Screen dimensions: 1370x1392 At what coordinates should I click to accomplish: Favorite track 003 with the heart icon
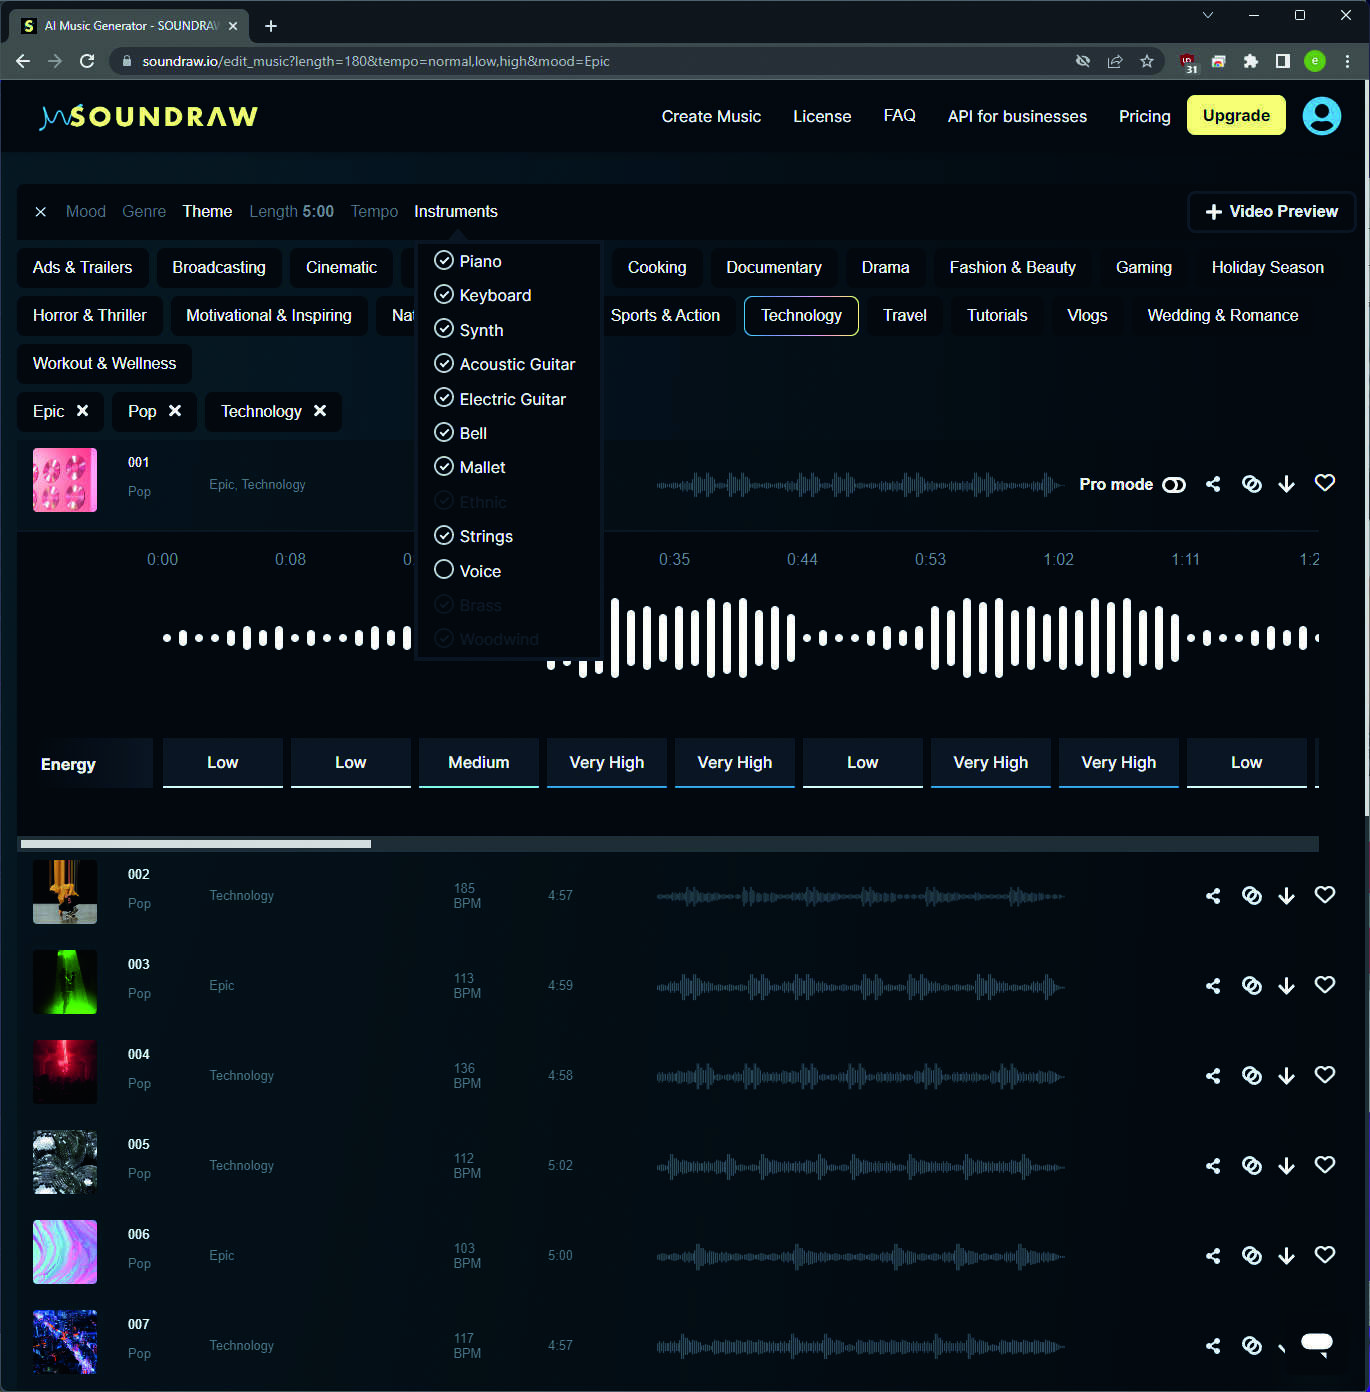(1324, 985)
